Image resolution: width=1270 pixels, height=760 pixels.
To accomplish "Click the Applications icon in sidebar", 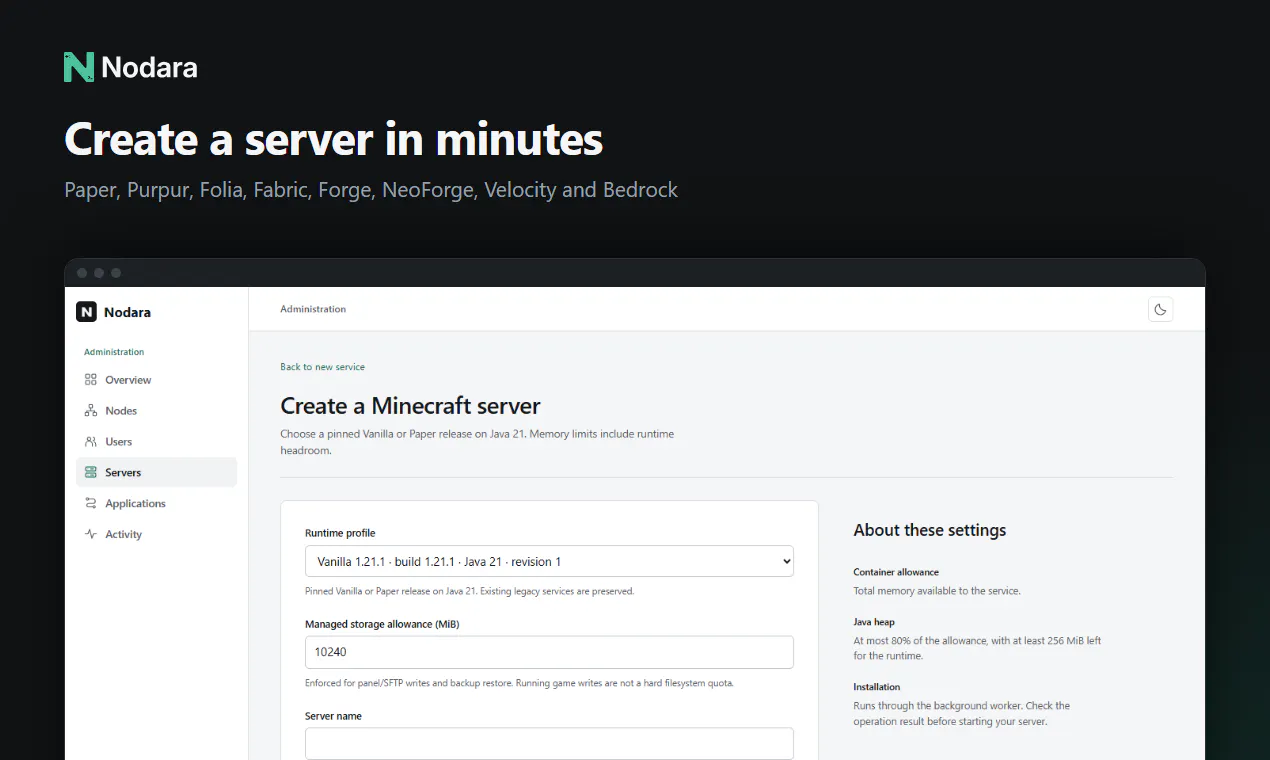I will click(91, 504).
